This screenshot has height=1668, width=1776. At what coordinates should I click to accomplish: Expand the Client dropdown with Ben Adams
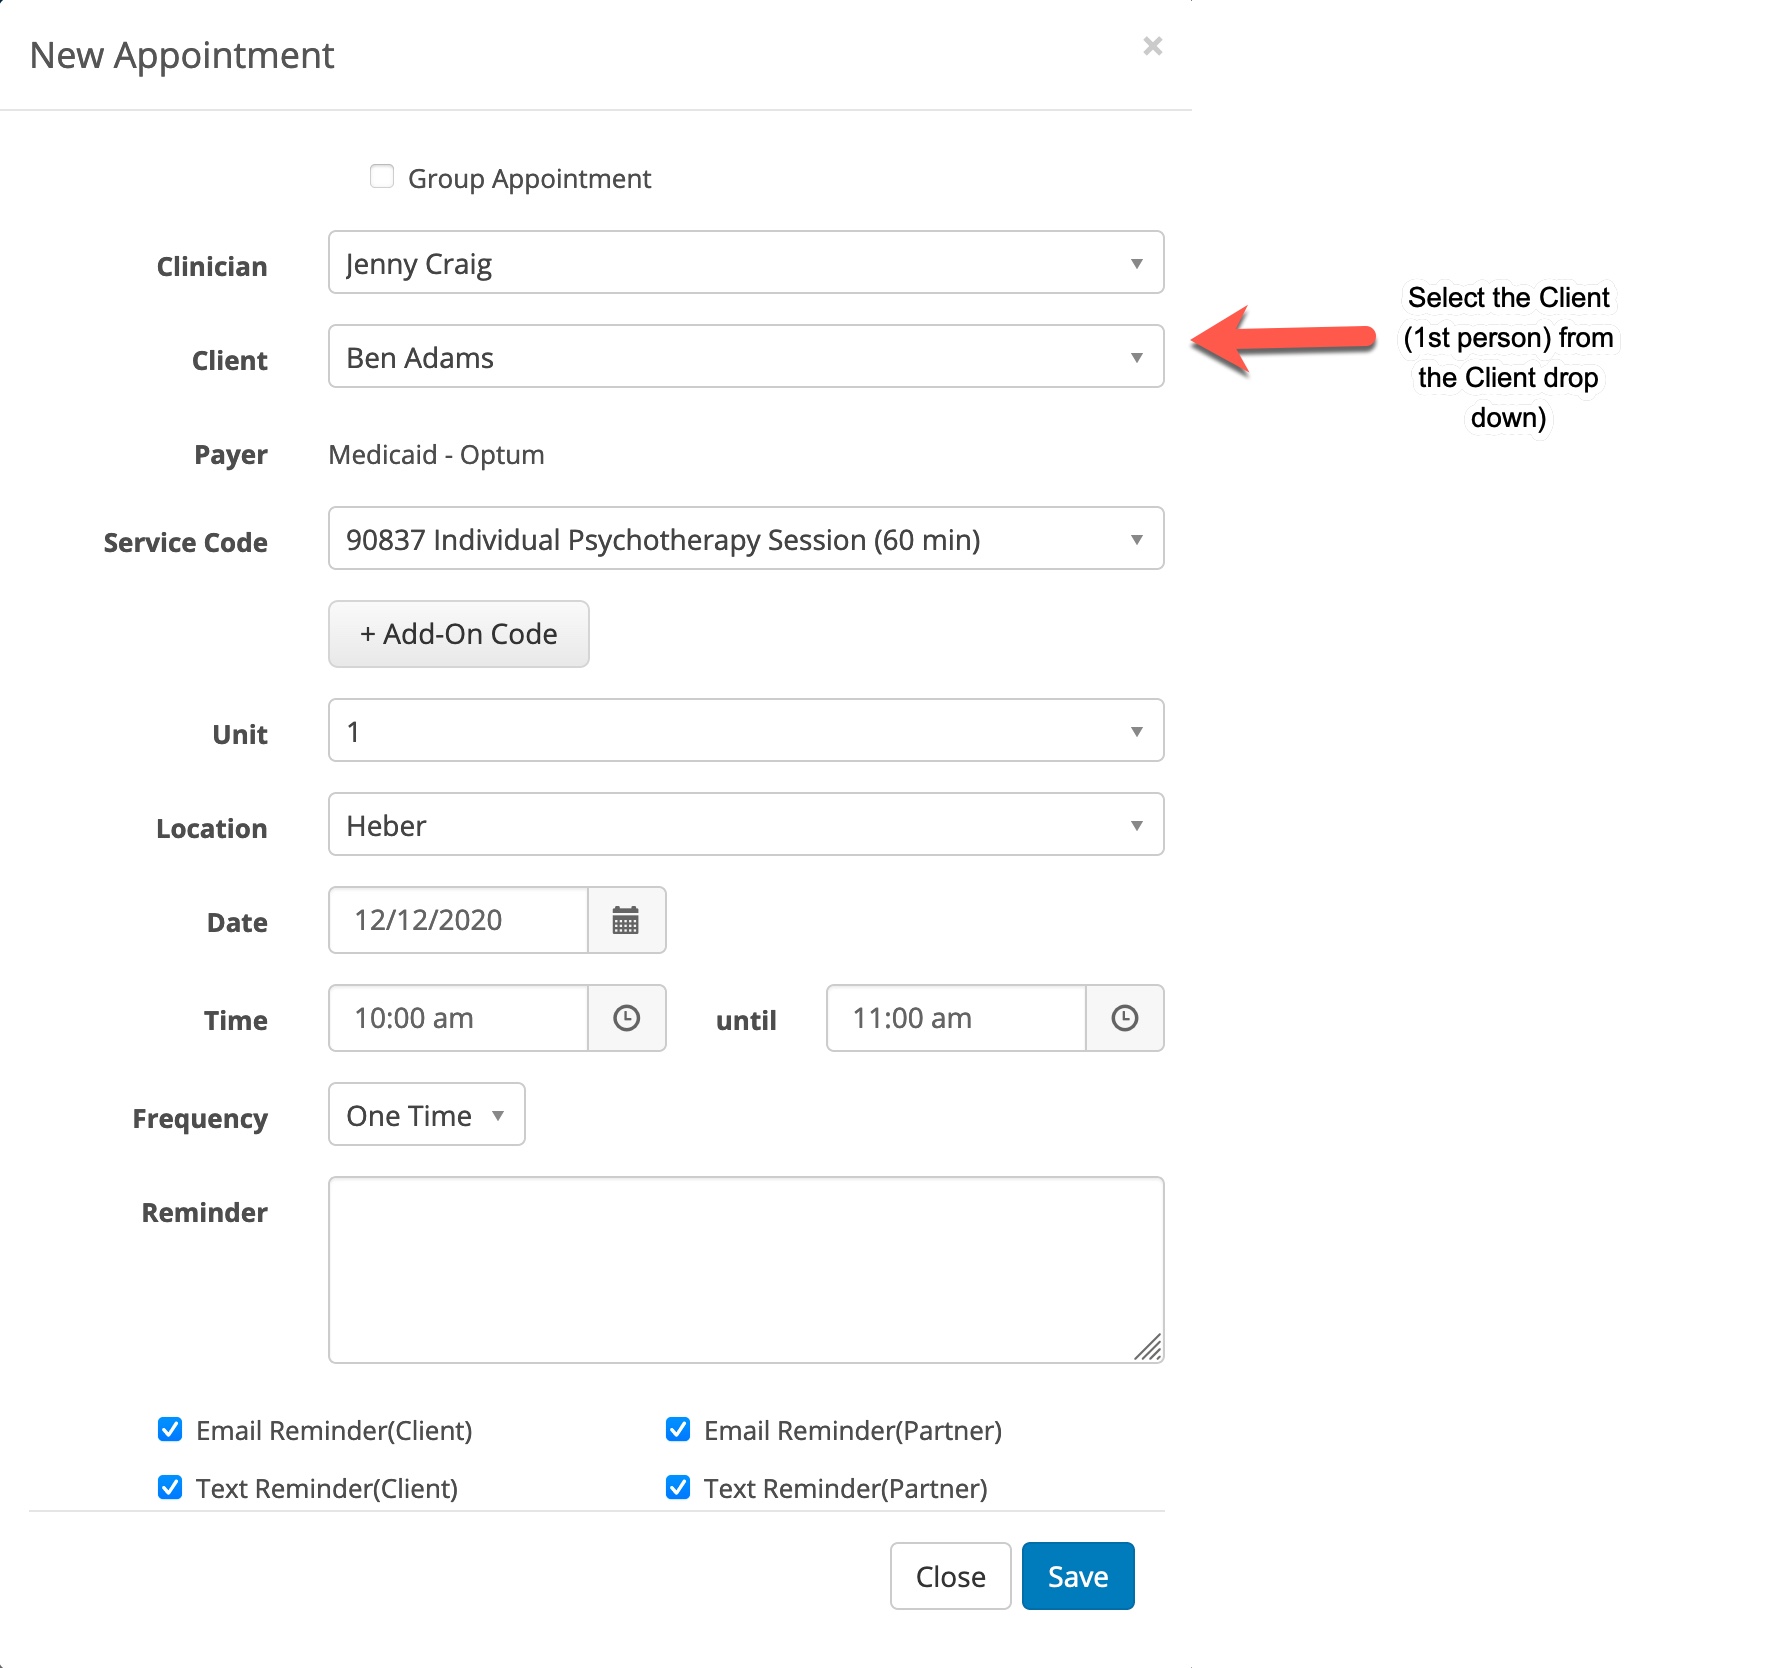point(745,357)
